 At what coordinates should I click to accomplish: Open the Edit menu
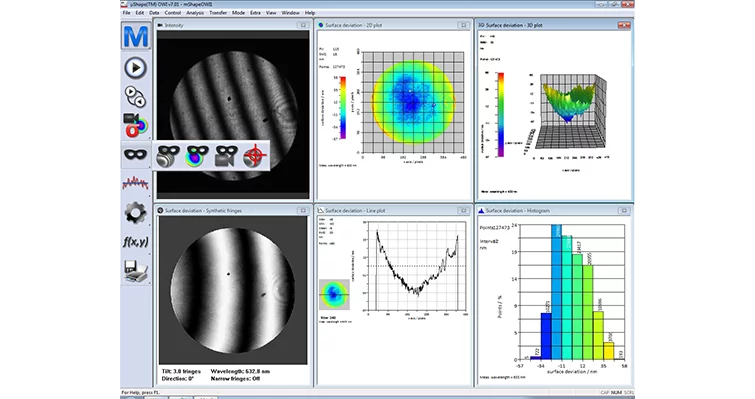[140, 13]
